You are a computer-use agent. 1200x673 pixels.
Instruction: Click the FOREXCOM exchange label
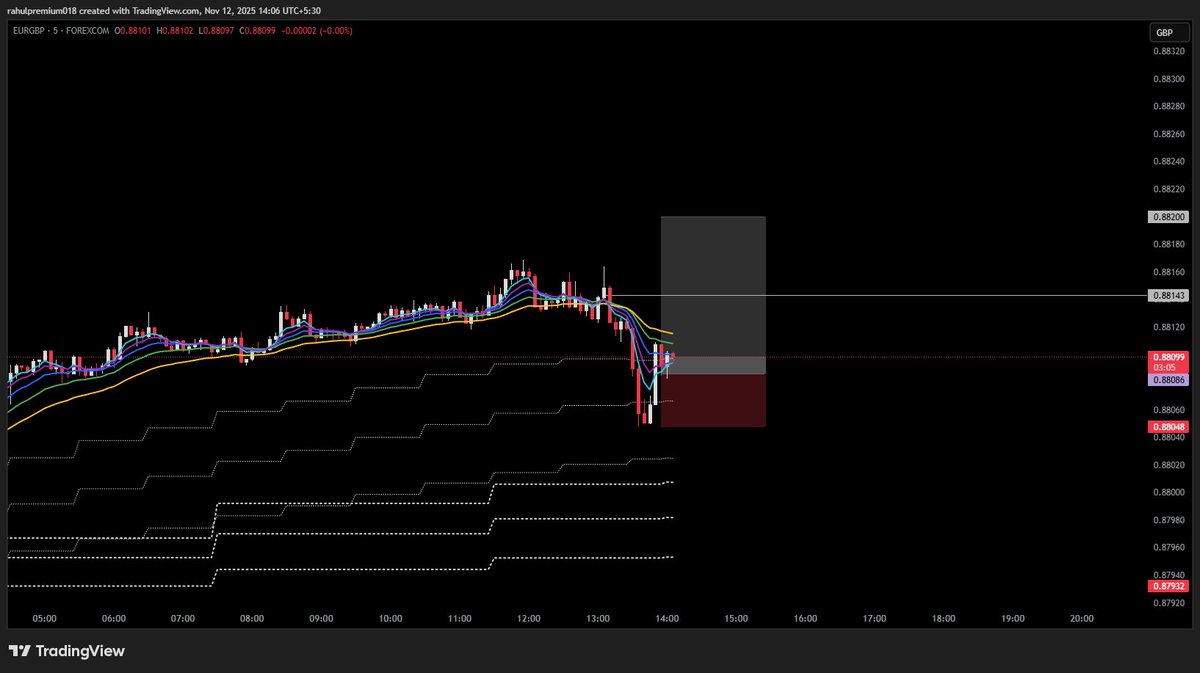tap(86, 31)
